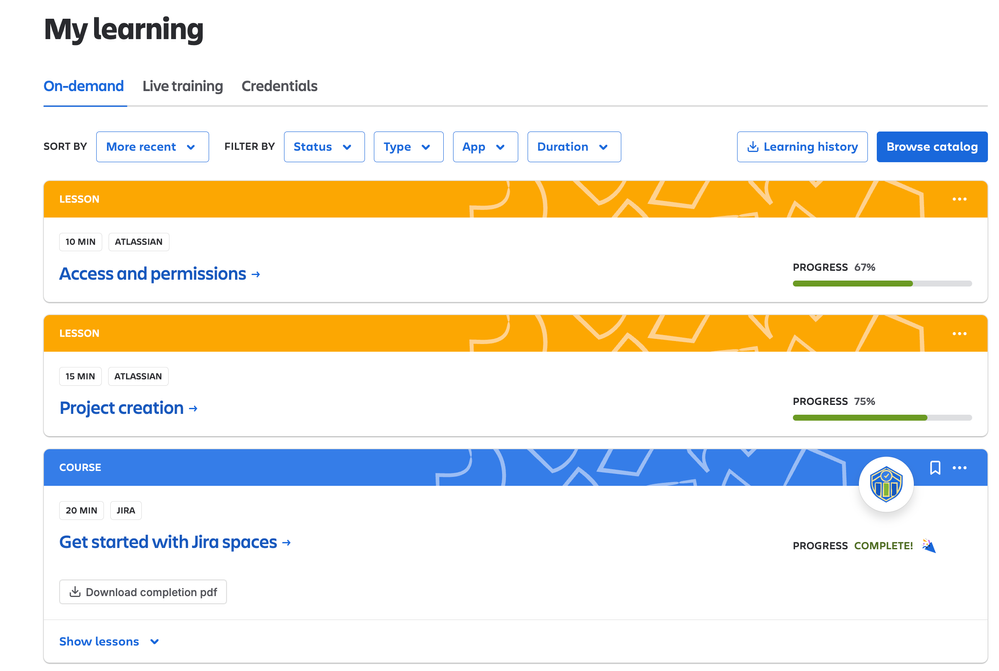Switch to the On-demand tab

[83, 86]
